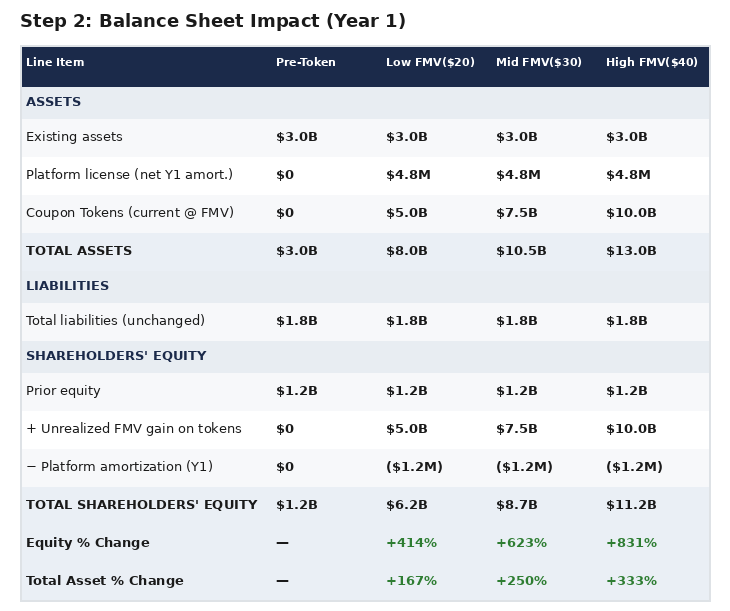The width and height of the screenshot is (730, 611).
Task: Select the LIABILITIES section header row
Action: coord(67,286)
